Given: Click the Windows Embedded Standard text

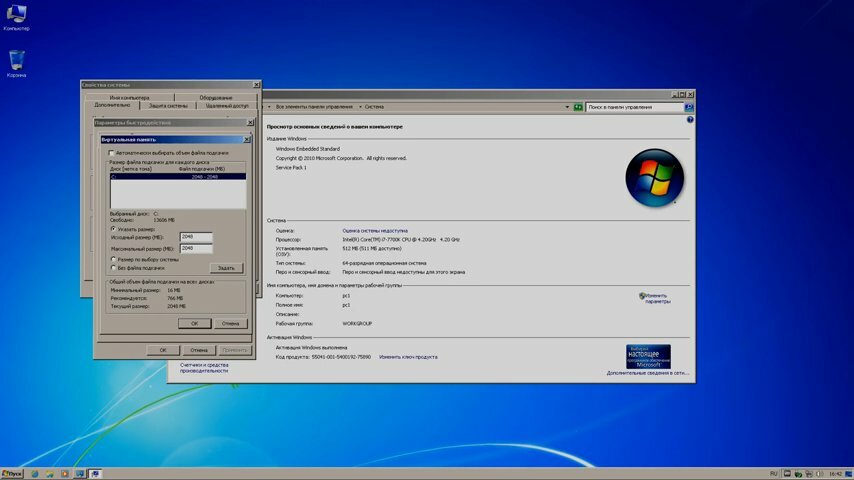Looking at the screenshot, I should (308, 149).
